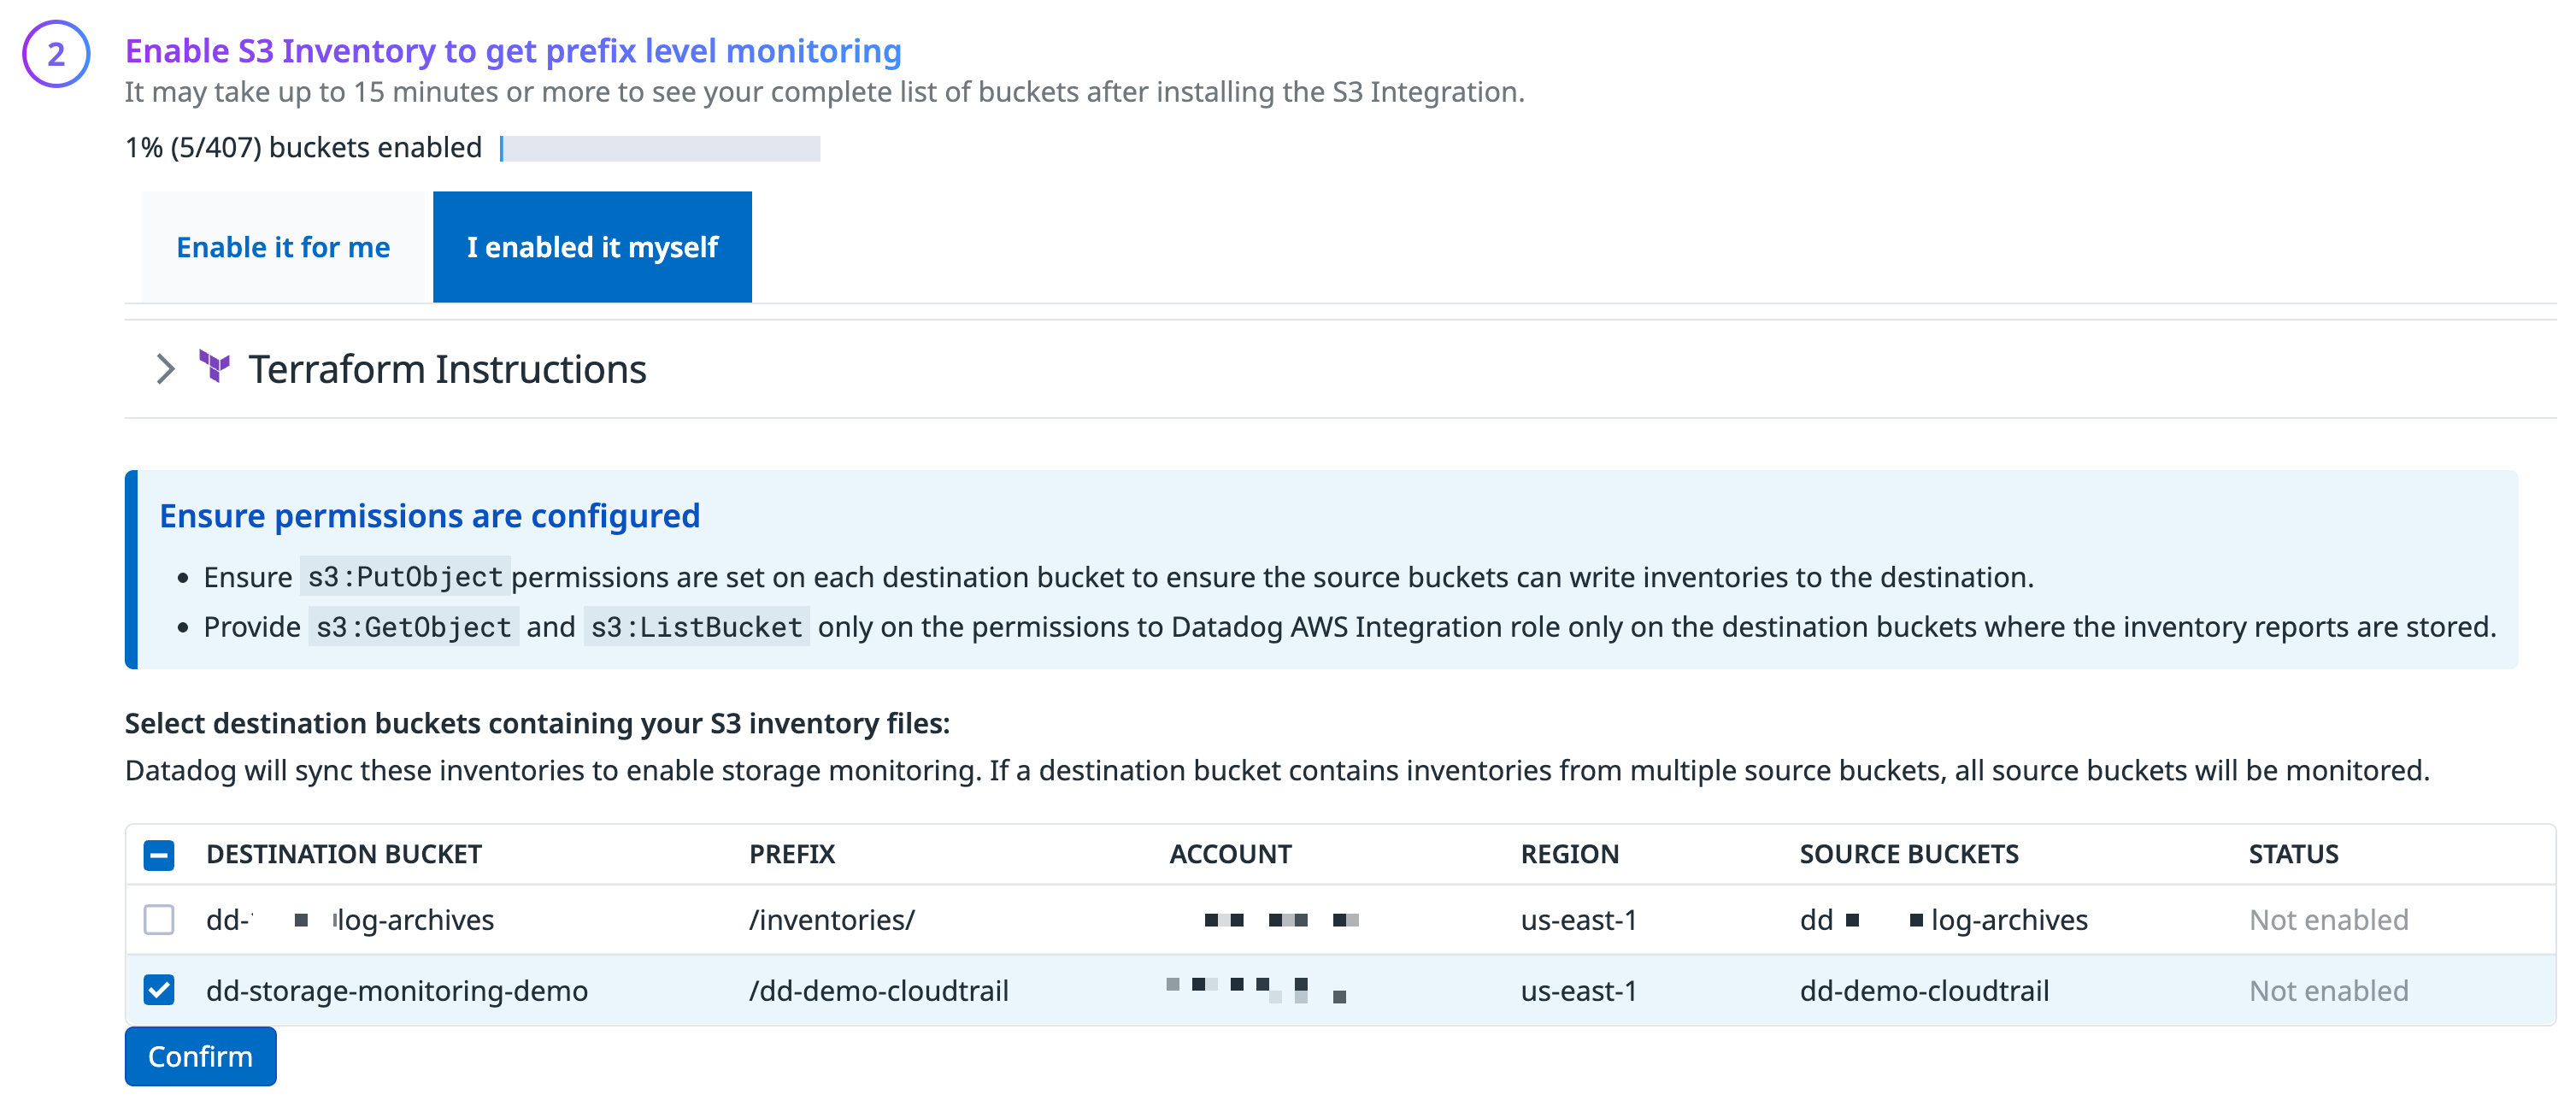Image resolution: width=2576 pixels, height=1106 pixels.
Task: Expand the Terraform Instructions chevron
Action: (x=166, y=369)
